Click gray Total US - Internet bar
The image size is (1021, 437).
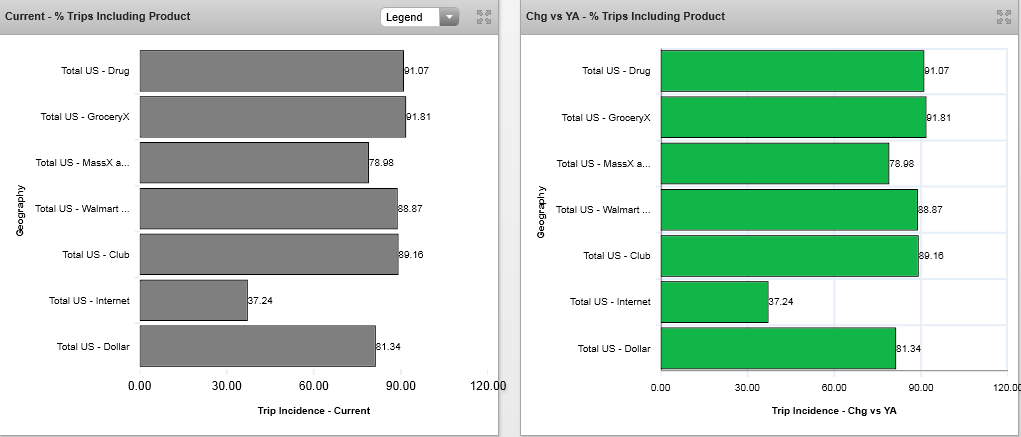[193, 300]
